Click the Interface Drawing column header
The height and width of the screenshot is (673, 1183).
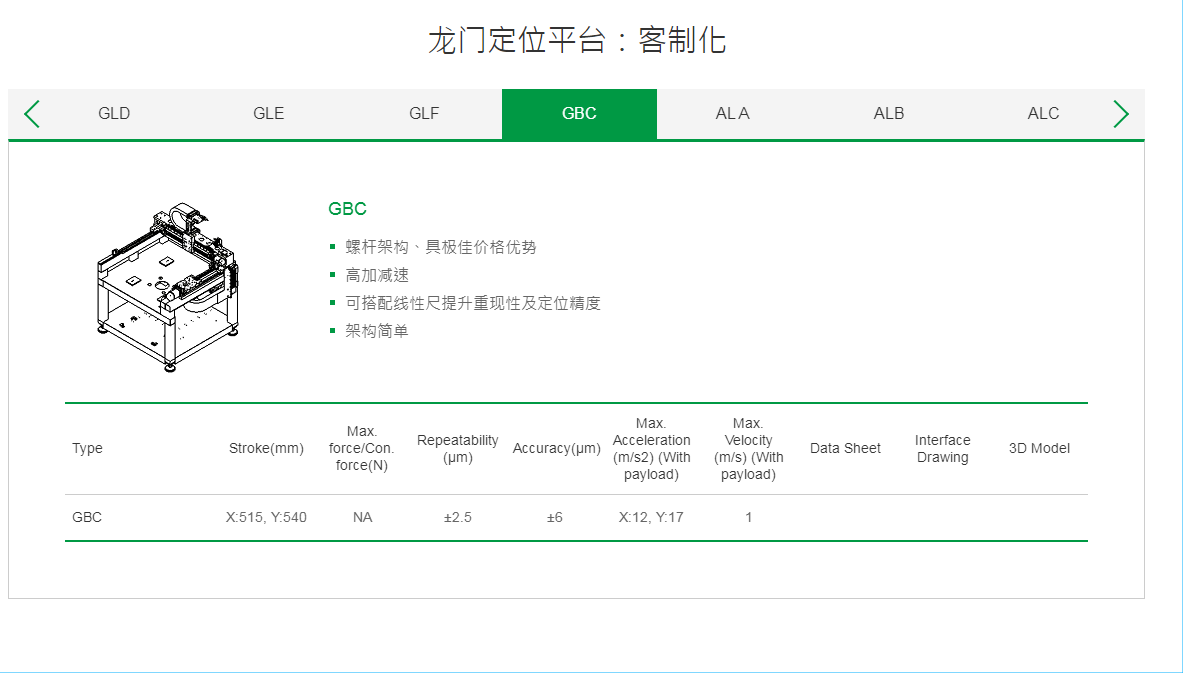(942, 448)
